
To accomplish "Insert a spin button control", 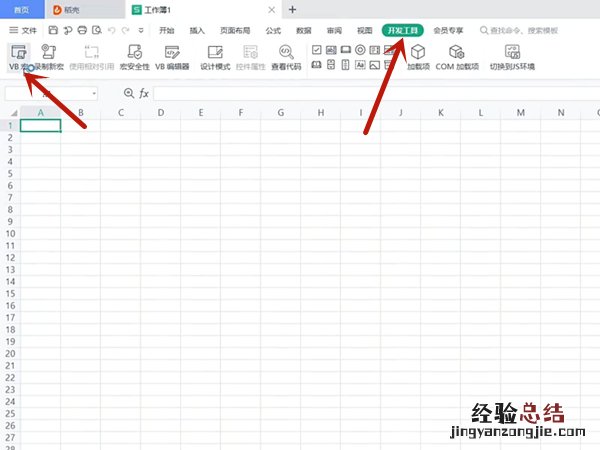I will pyautogui.click(x=331, y=65).
